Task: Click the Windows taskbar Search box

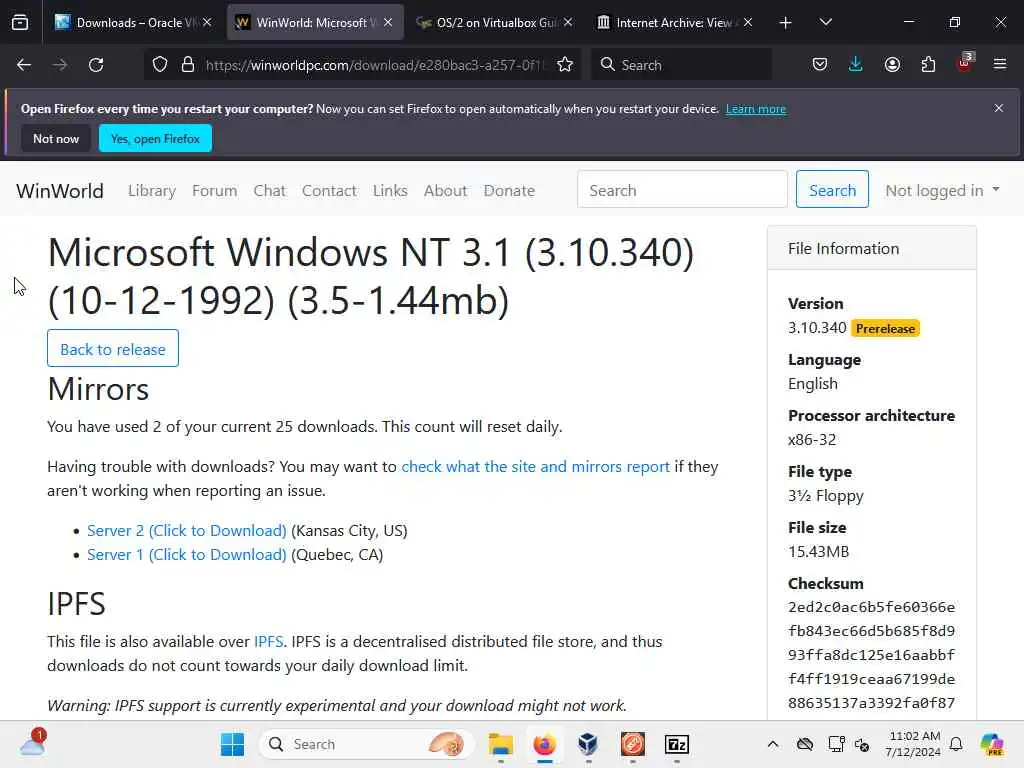Action: (366, 744)
